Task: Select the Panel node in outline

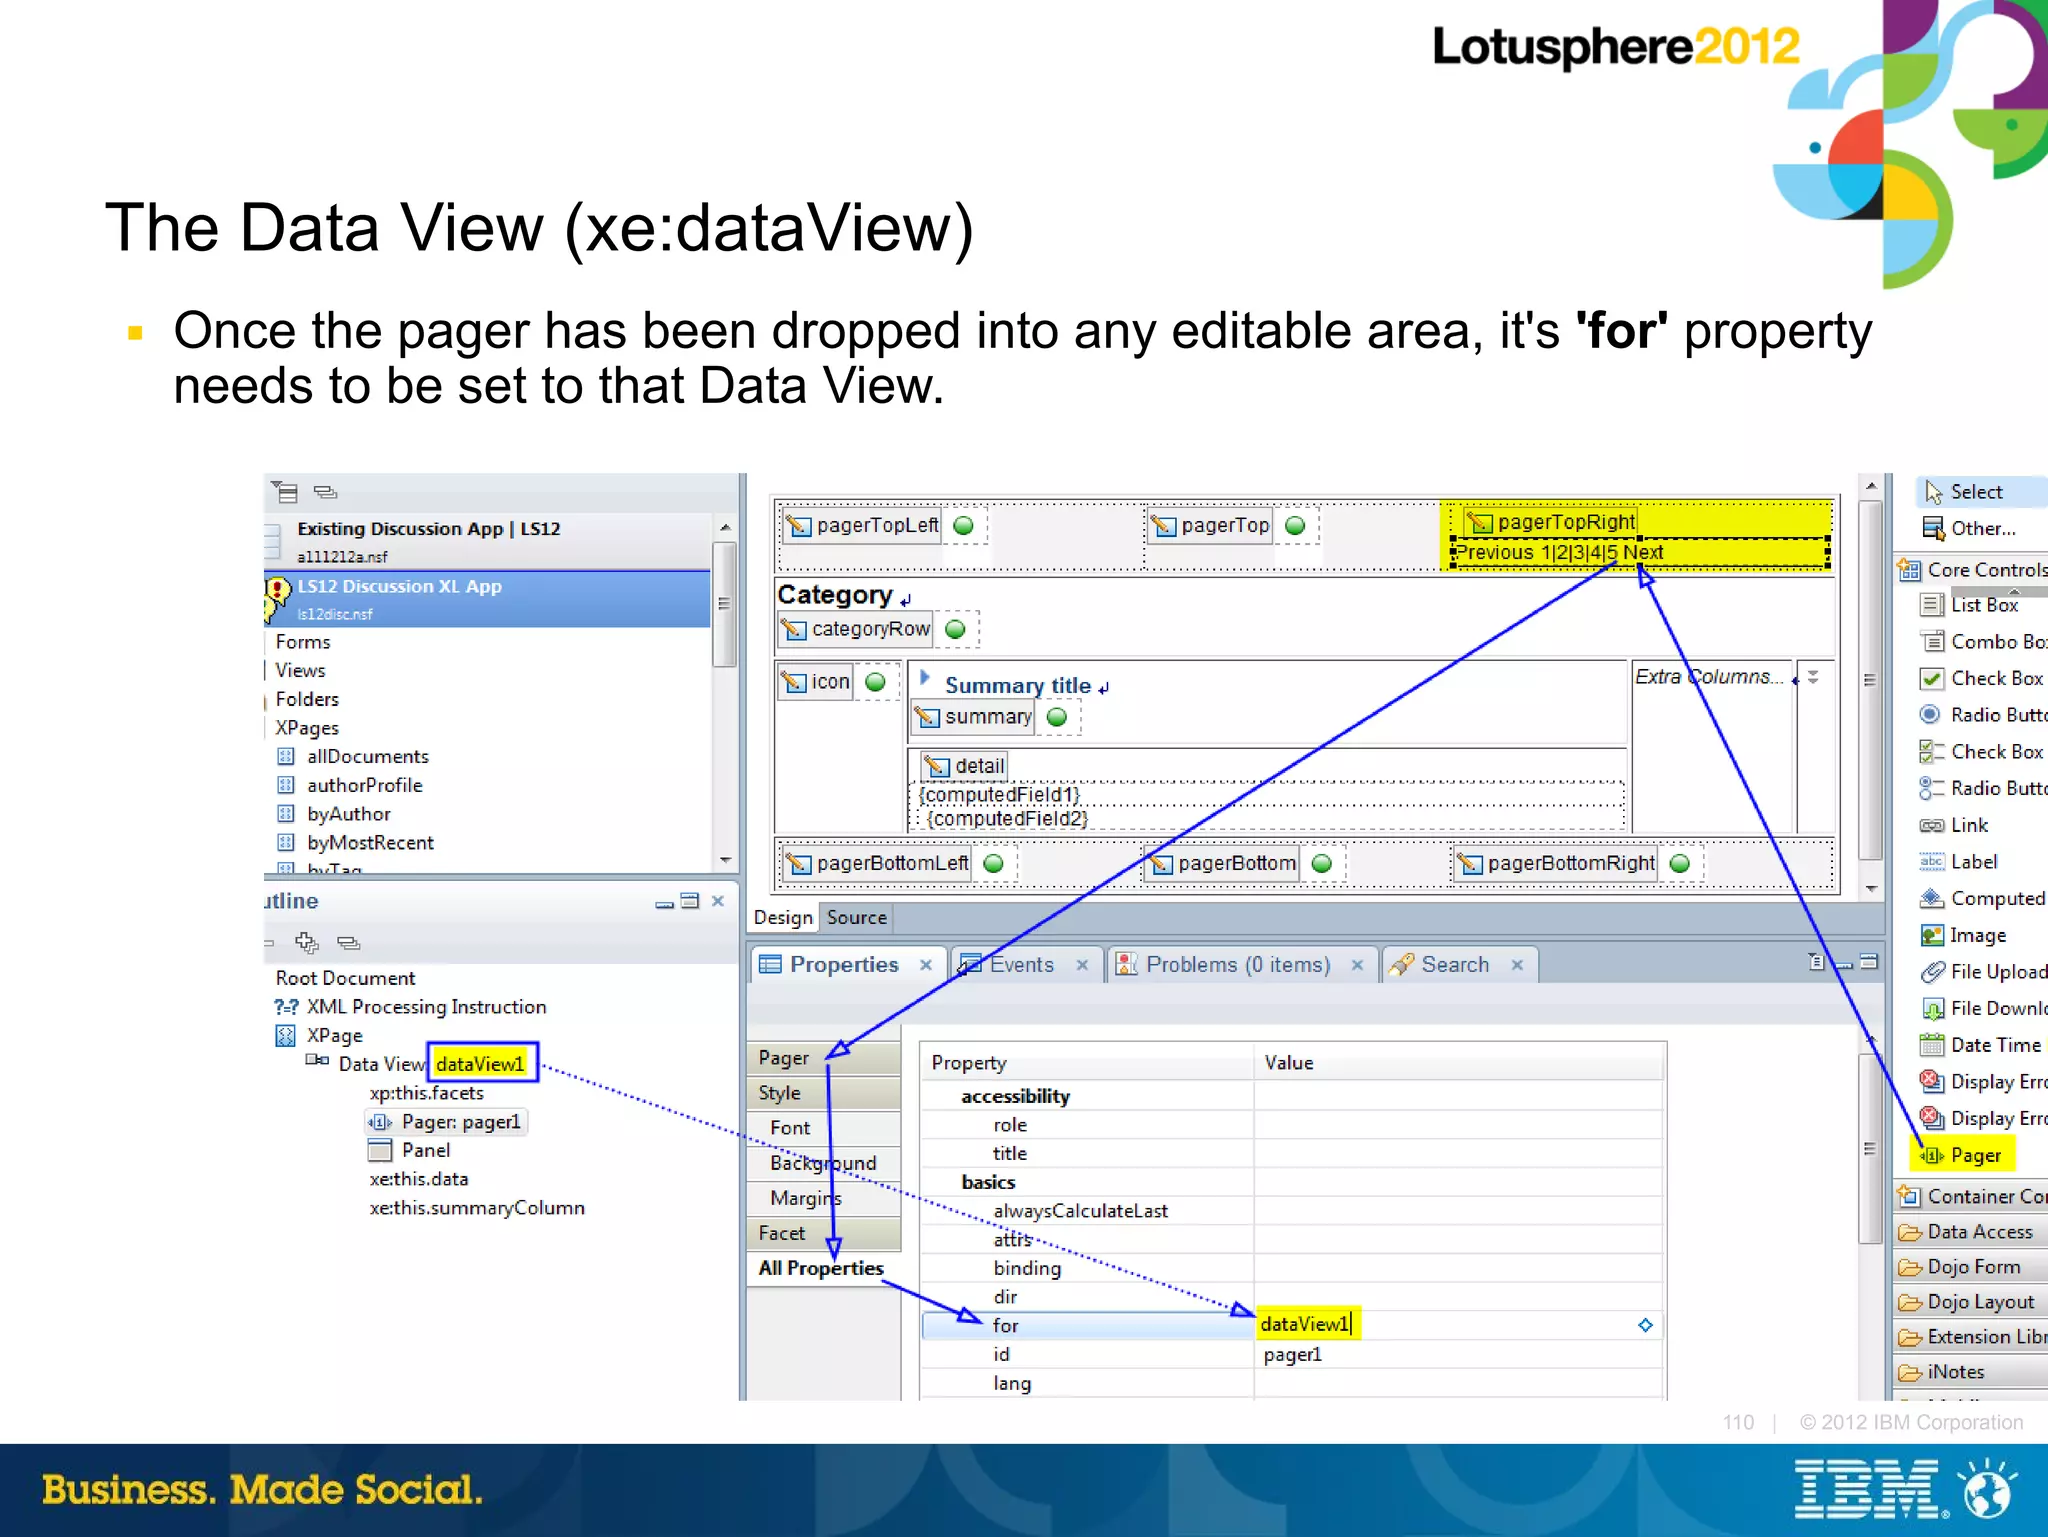Action: (410, 1151)
